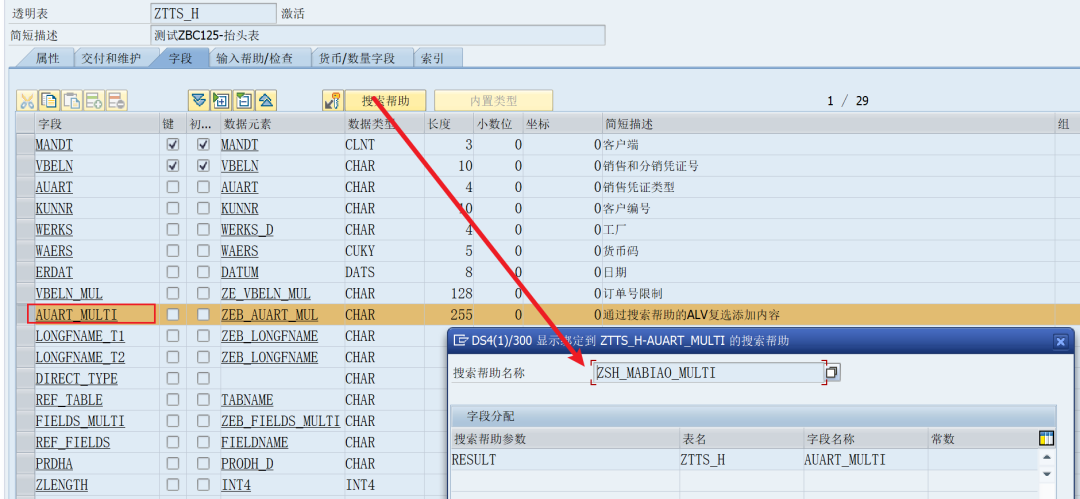1080x499 pixels.
Task: Click the Paste (insert copied rows) icon
Action: point(72,101)
